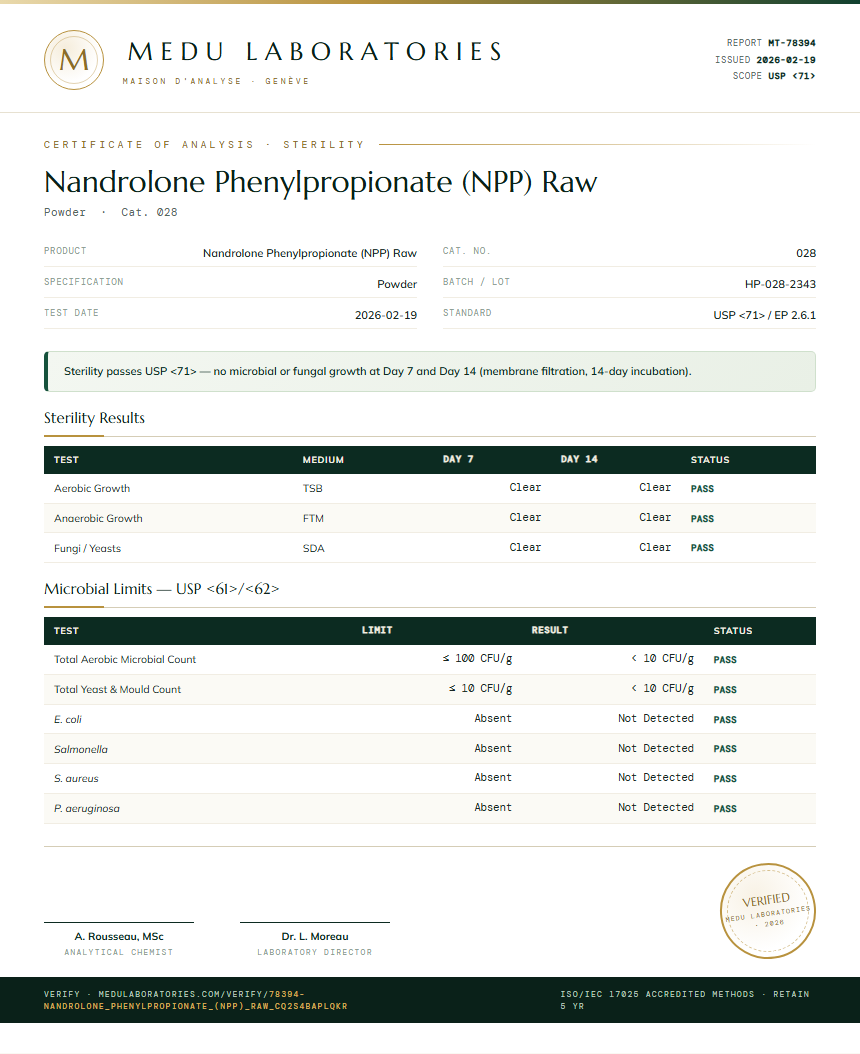Click Absent limit in P. aeruginosa row

pos(493,808)
